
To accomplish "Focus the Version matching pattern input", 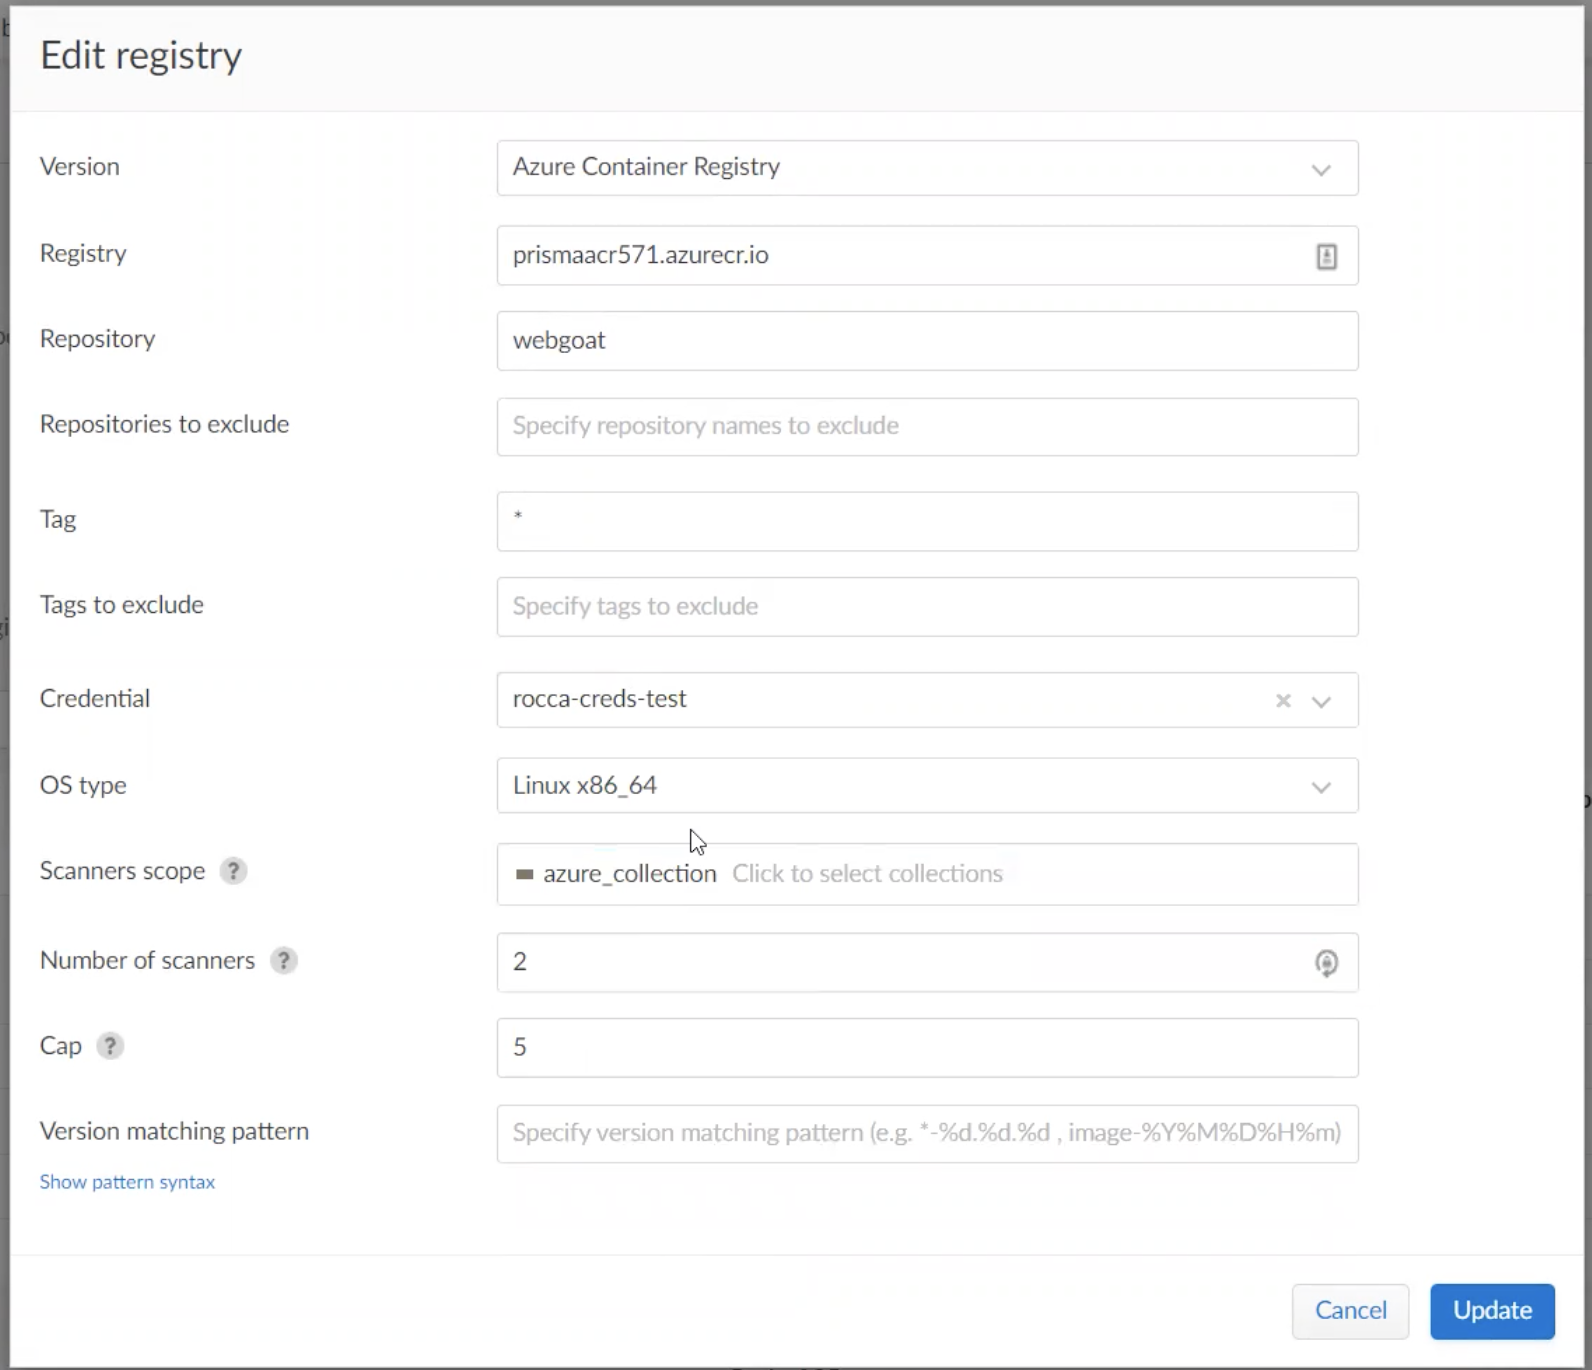I will 926,1133.
